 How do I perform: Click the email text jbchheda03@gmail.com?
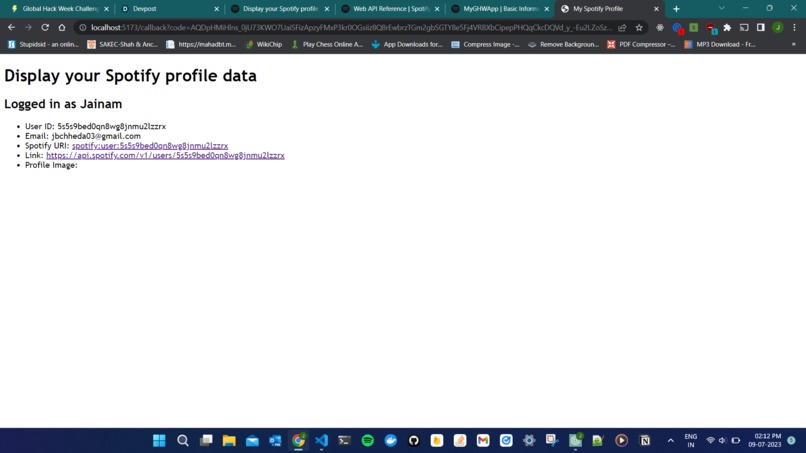pos(96,136)
